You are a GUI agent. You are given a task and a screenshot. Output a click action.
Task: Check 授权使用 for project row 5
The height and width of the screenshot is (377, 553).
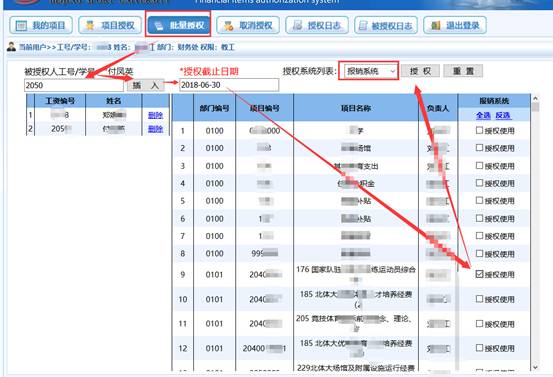(x=479, y=200)
